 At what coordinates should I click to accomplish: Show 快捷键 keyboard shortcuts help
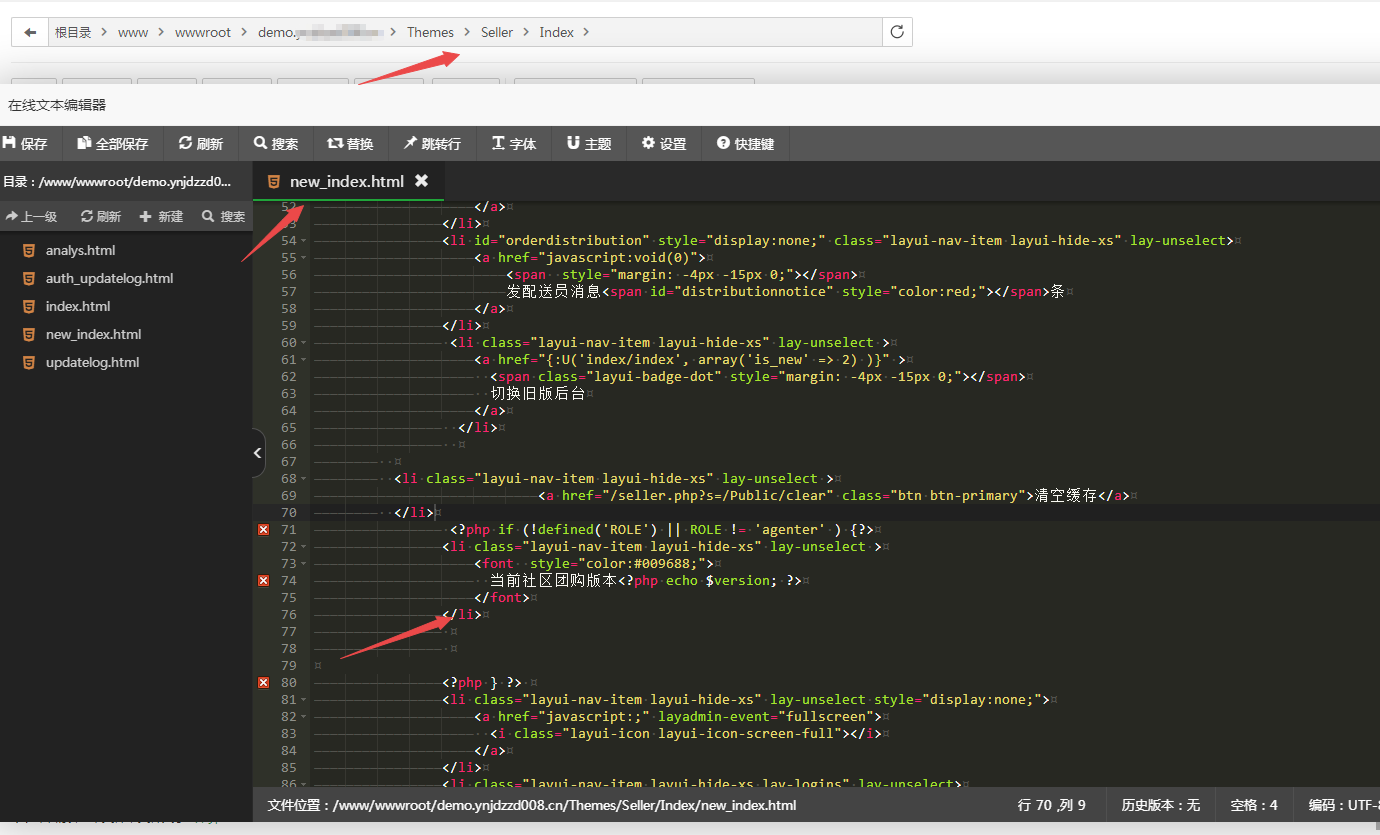click(745, 144)
